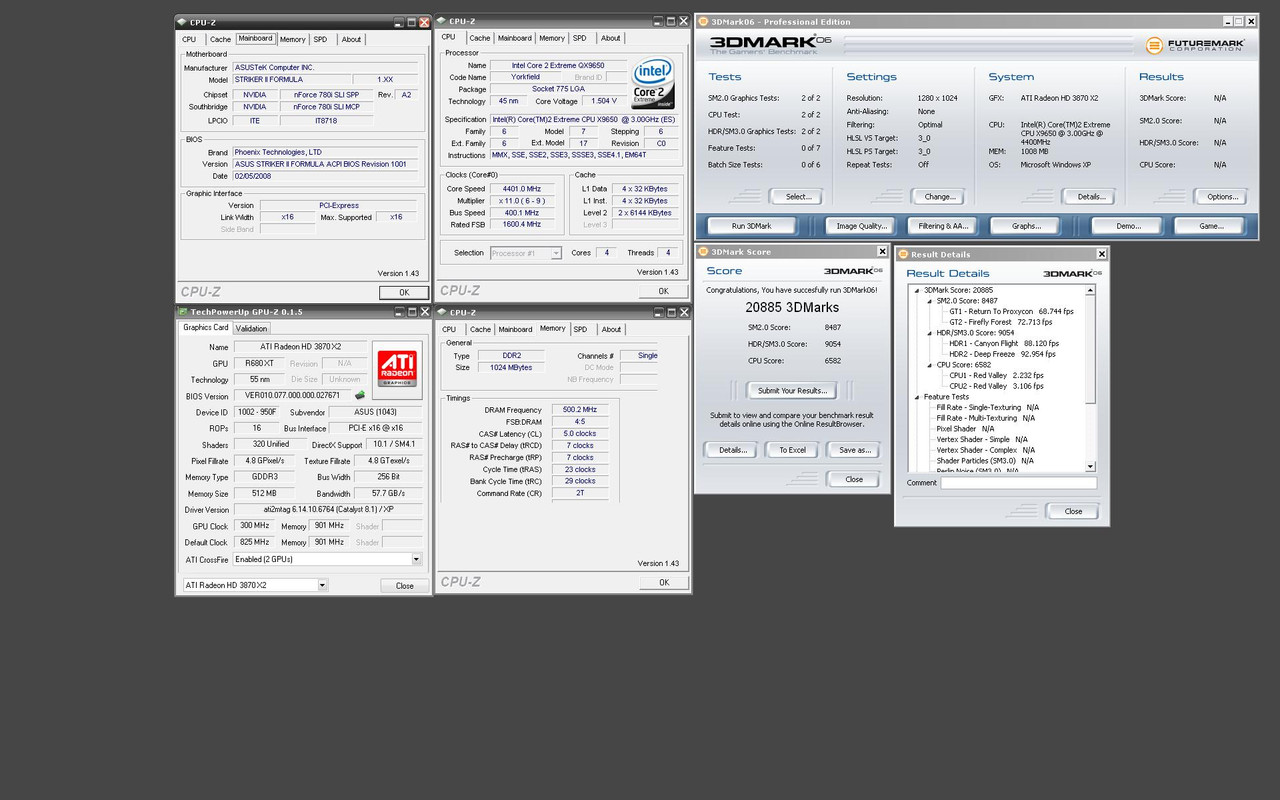Image resolution: width=1280 pixels, height=800 pixels.
Task: Switch to the Validation tab in GPU-Z
Action: (x=251, y=328)
